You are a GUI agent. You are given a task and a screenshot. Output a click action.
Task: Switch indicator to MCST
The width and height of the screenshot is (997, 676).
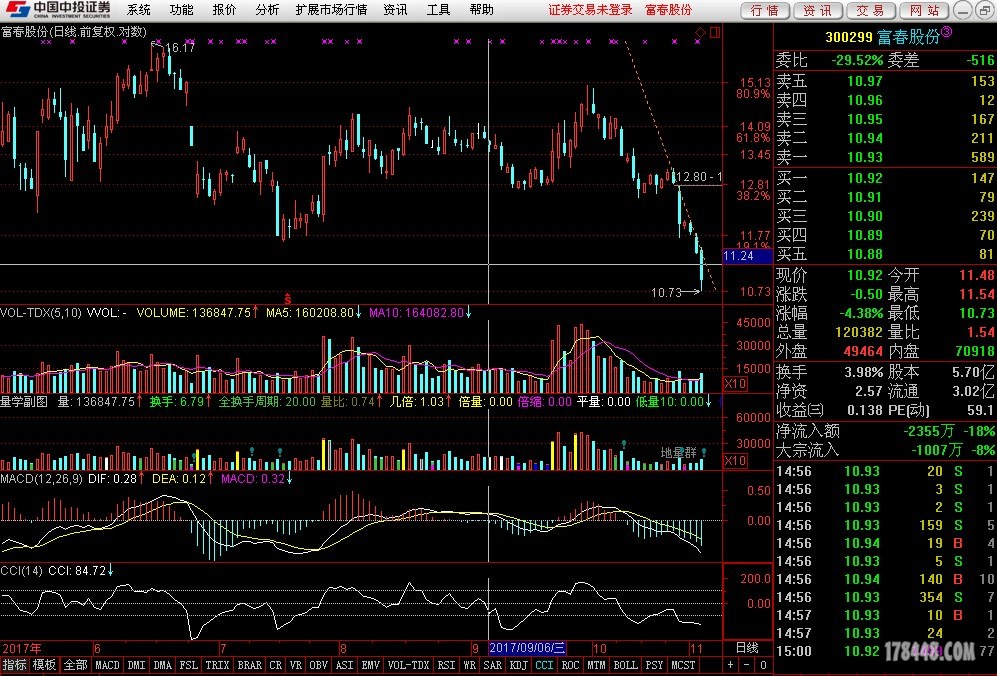point(683,665)
